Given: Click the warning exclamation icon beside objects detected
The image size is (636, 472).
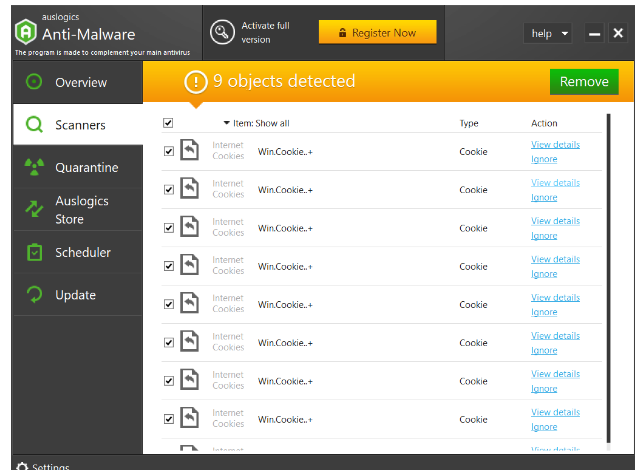Looking at the screenshot, I should 196,82.
